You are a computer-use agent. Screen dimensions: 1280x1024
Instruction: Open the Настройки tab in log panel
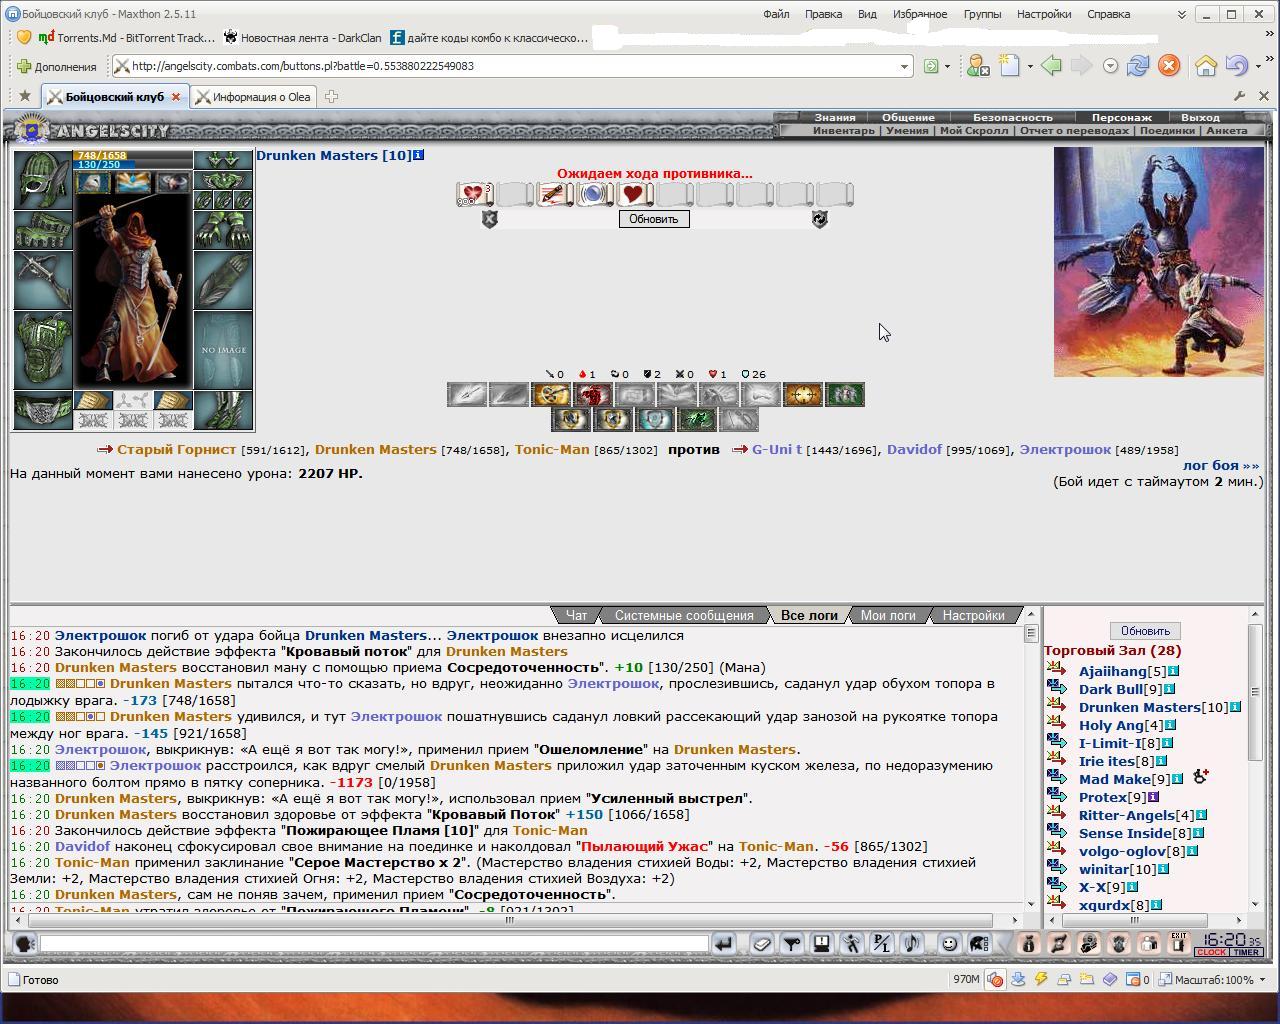tap(973, 615)
